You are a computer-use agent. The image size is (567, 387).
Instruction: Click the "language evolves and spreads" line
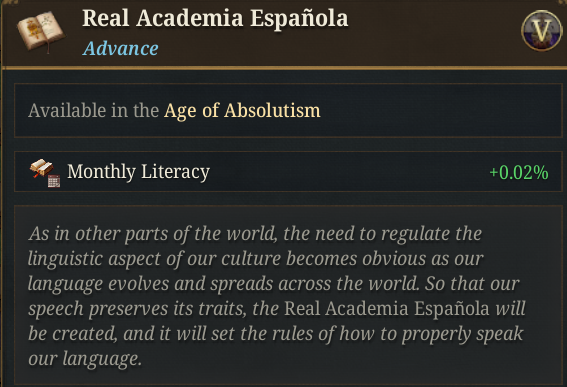point(274,284)
